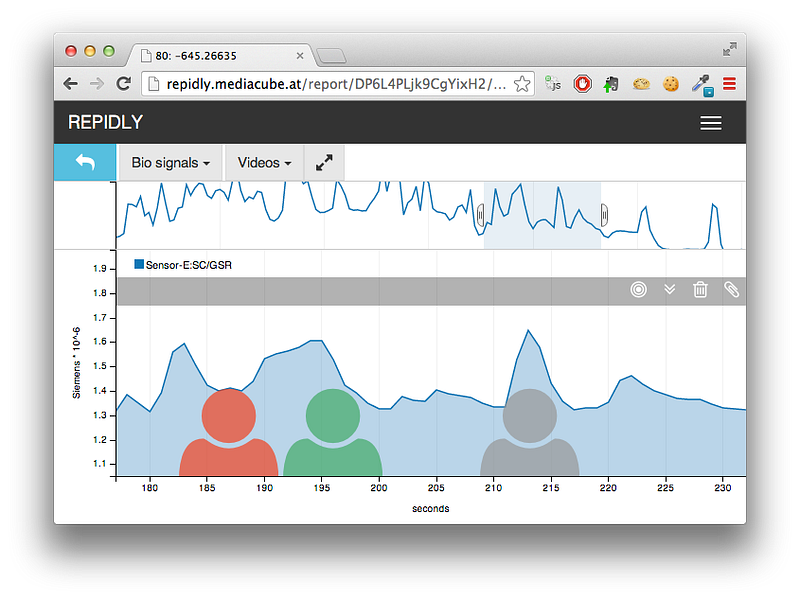Select the gray person marker icon
This screenshot has width=800, height=599.
pos(530,433)
